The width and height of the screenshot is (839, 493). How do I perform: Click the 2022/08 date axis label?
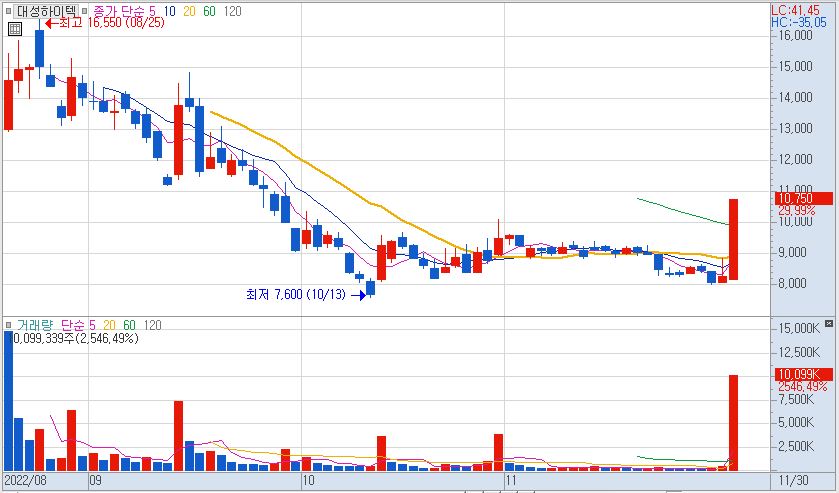point(26,480)
